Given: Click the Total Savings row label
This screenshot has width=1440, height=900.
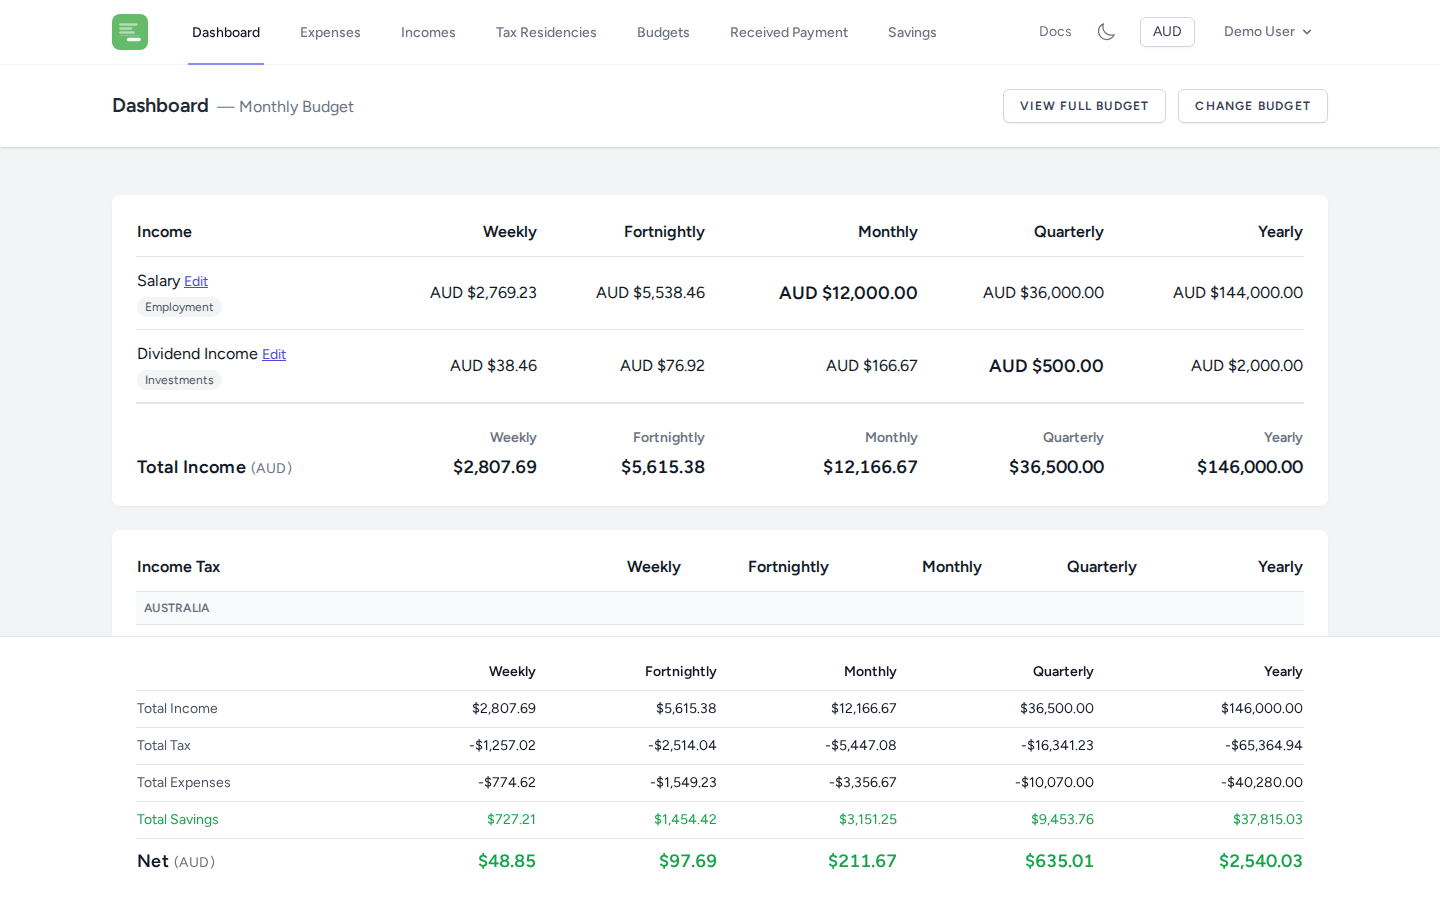Looking at the screenshot, I should coord(178,820).
